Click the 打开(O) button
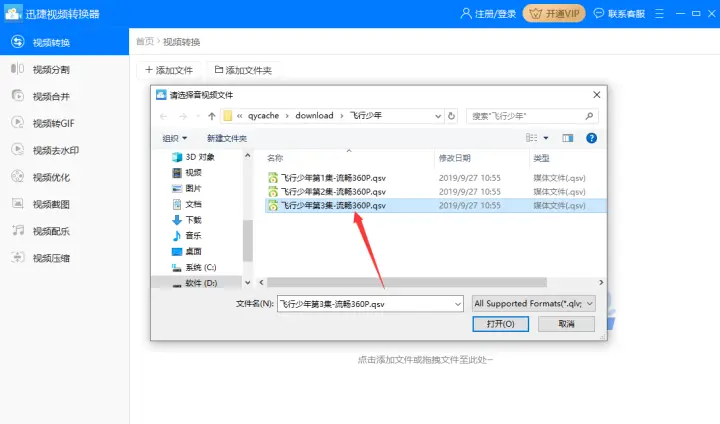720x424 pixels. 501,324
